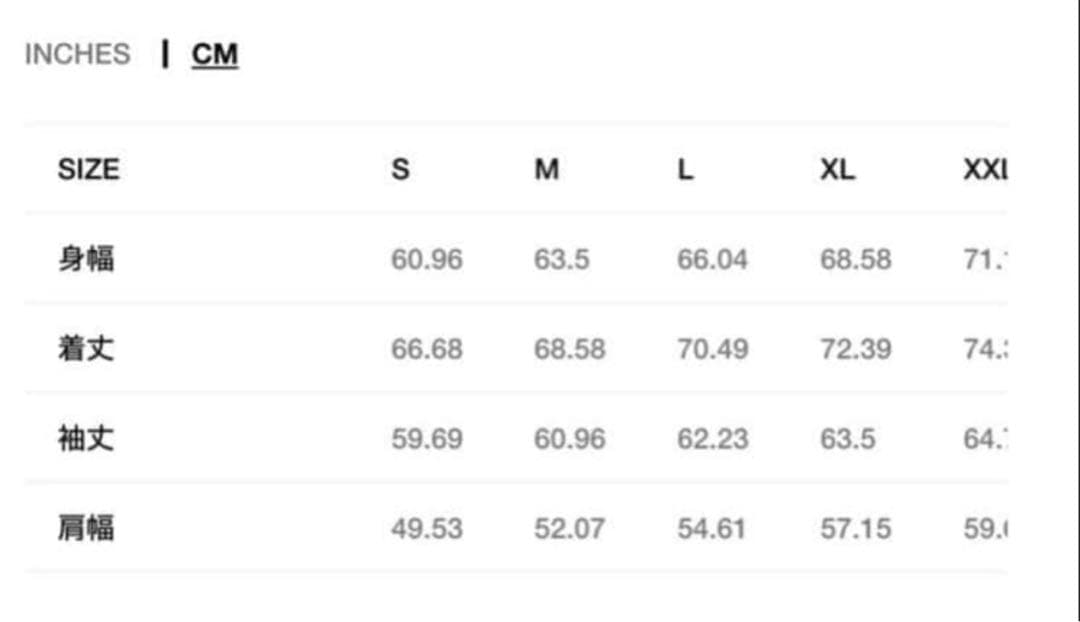This screenshot has width=1080, height=622.
Task: Select the CM unit tab
Action: click(x=215, y=54)
